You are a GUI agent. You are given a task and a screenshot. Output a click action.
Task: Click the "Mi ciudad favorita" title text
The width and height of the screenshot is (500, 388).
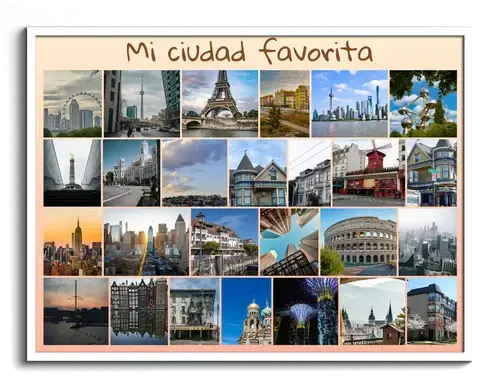[249, 51]
